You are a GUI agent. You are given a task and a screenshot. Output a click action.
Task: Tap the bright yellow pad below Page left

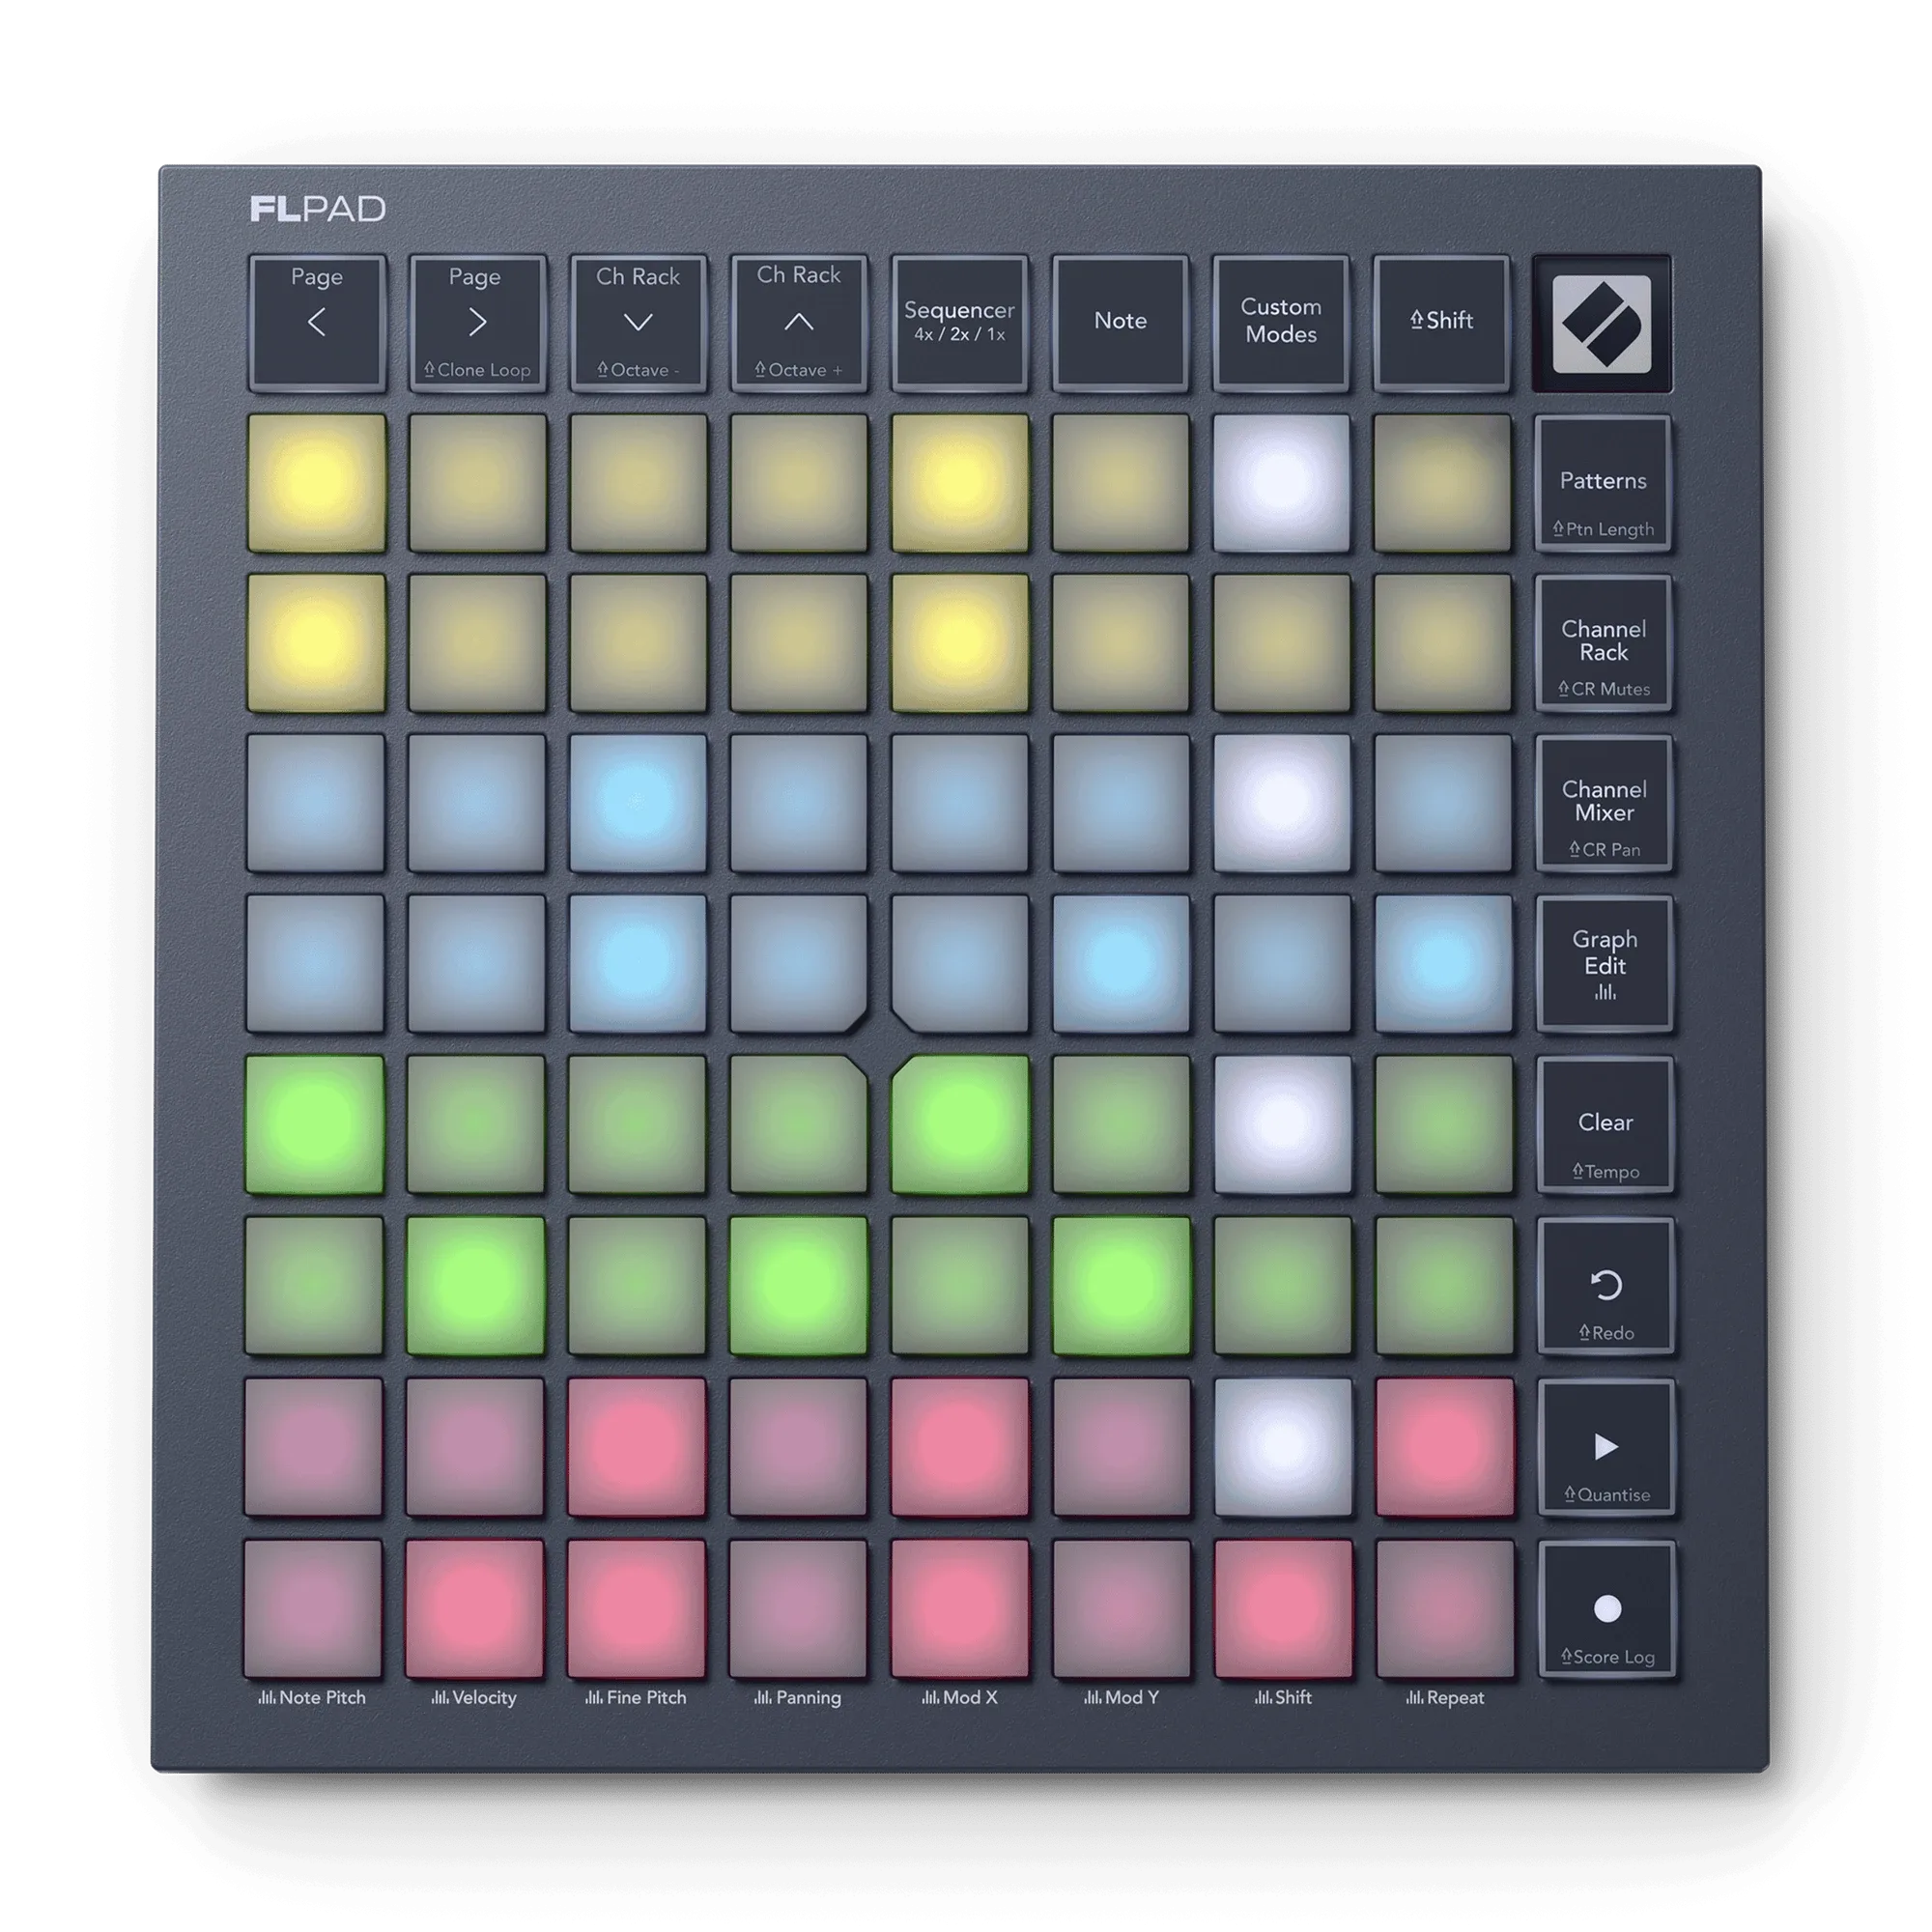coord(316,483)
